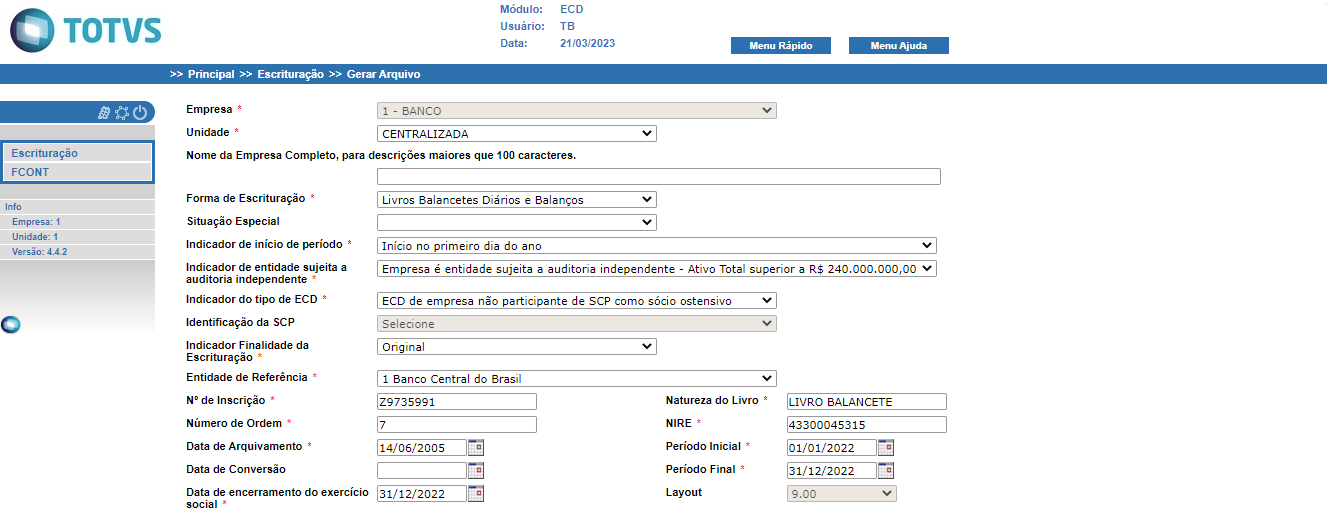
Task: Open the Forma de Escrituração dropdown
Action: (517, 200)
